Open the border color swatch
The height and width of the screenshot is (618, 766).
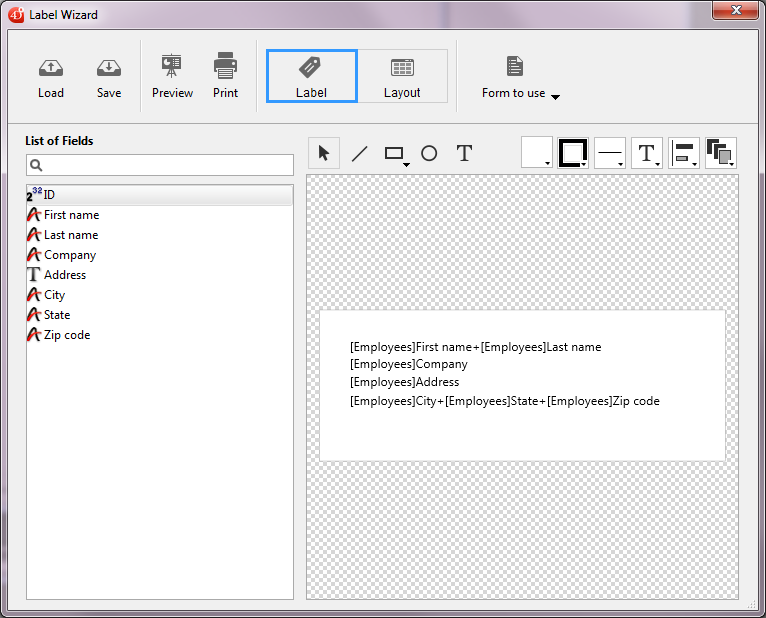(573, 153)
